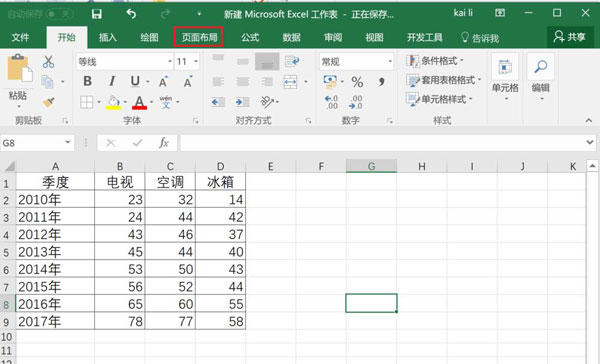Image resolution: width=600 pixels, height=364 pixels.
Task: Click the Format Painter brush icon
Action: (x=48, y=102)
